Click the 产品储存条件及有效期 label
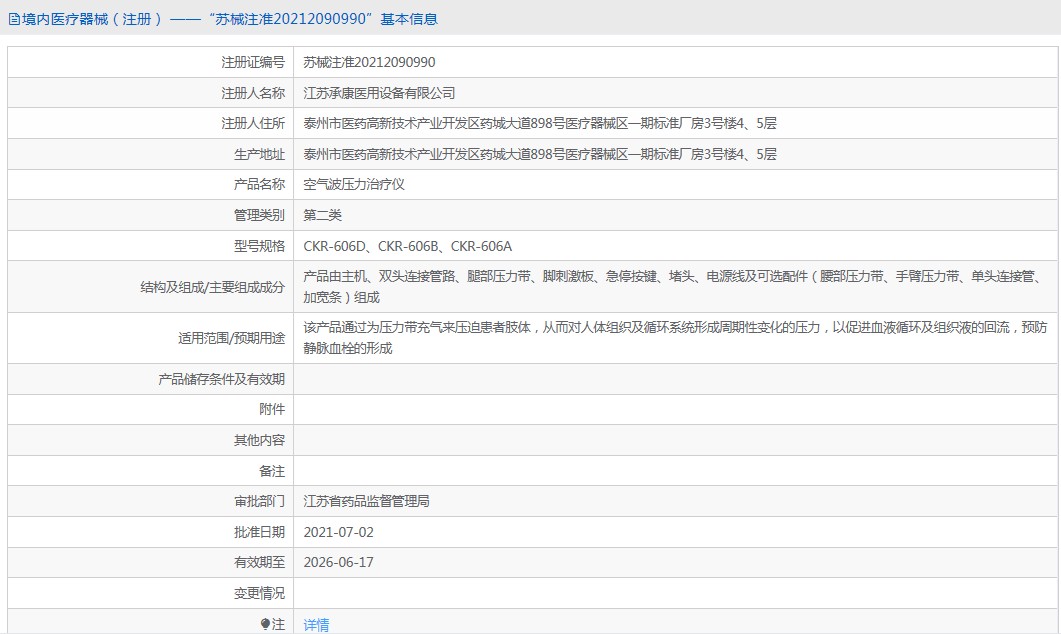The height and width of the screenshot is (634, 1061). coord(222,379)
